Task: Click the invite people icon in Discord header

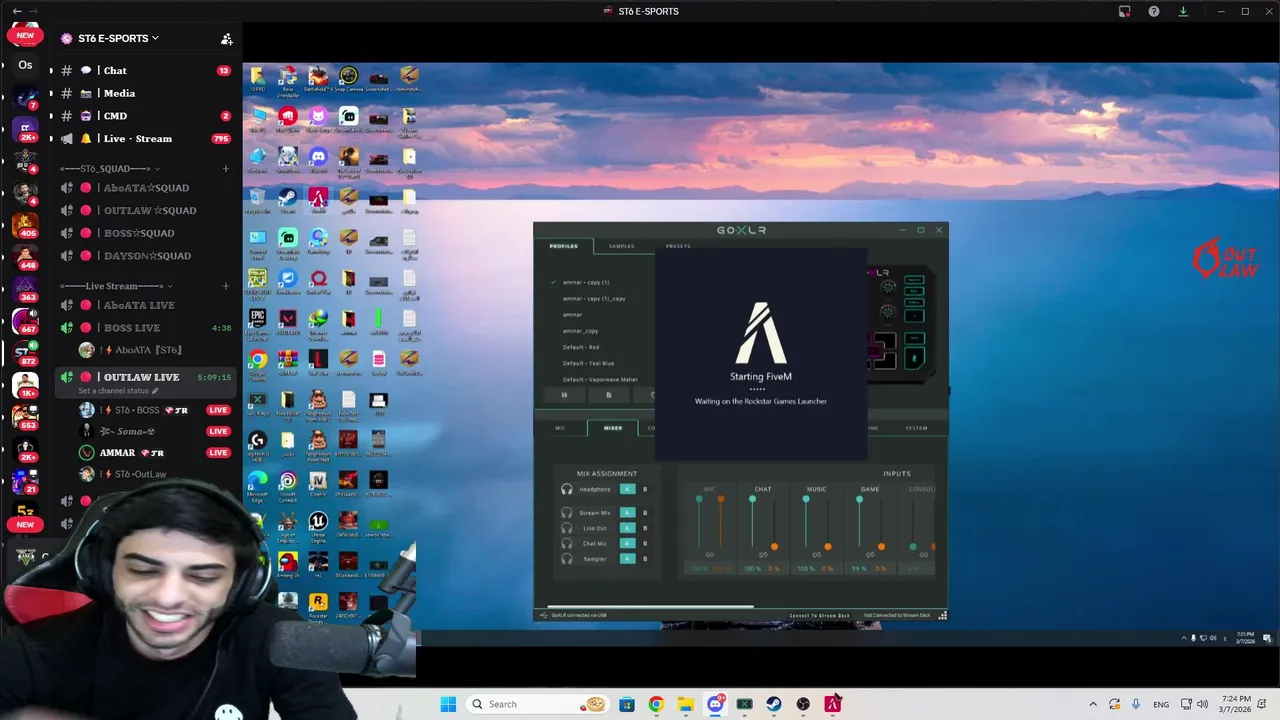Action: (227, 39)
